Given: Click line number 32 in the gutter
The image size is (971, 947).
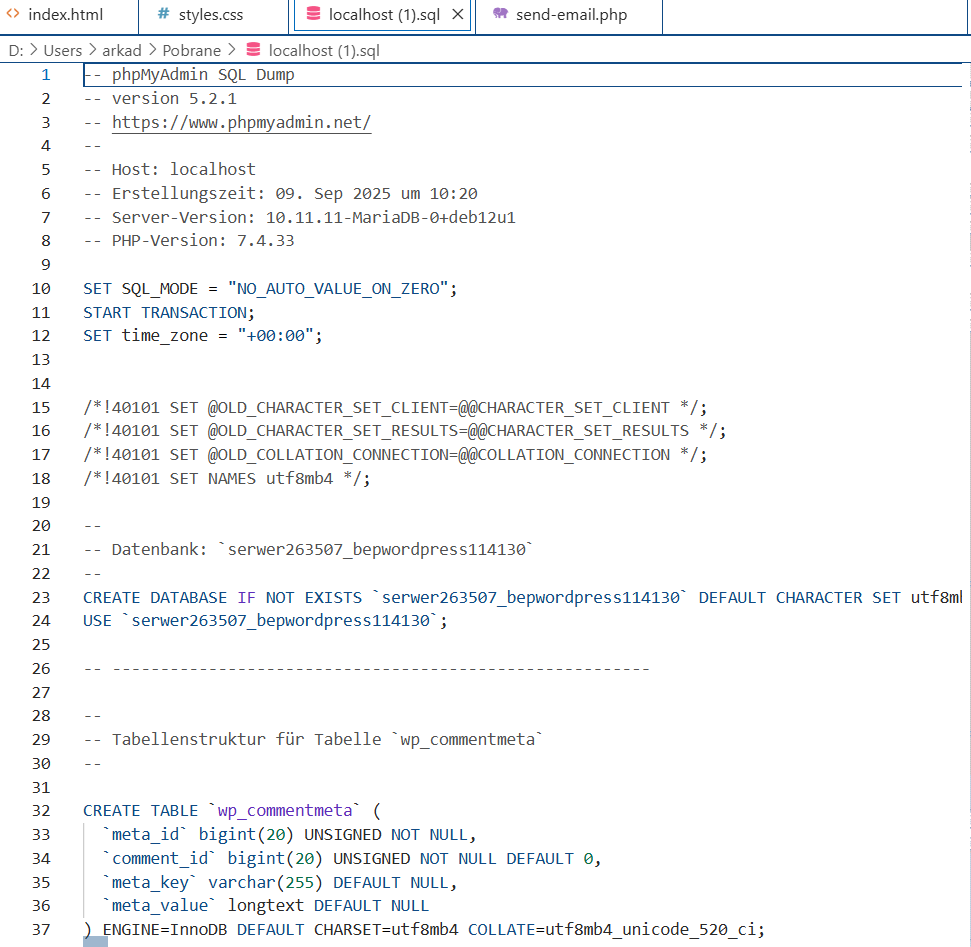Looking at the screenshot, I should (x=41, y=811).
